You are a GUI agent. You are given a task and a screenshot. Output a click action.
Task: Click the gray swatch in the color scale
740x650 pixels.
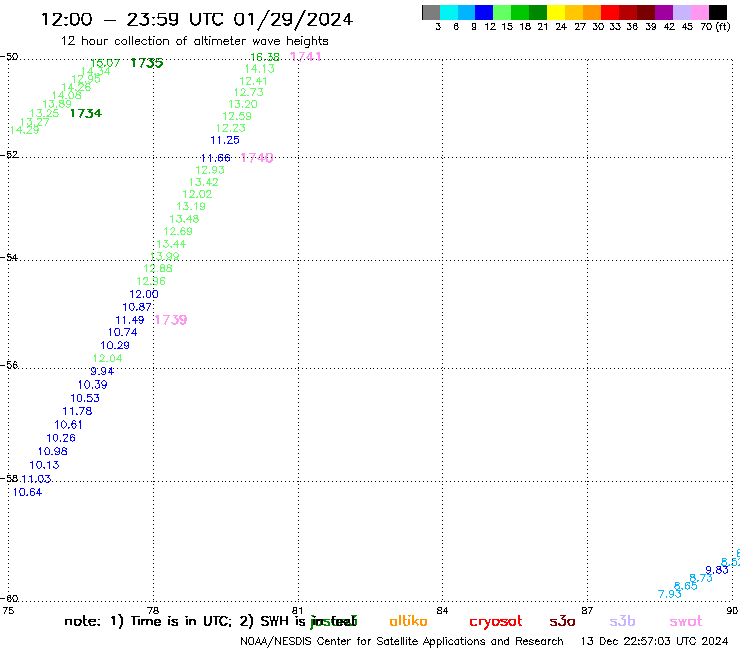pyautogui.click(x=431, y=12)
